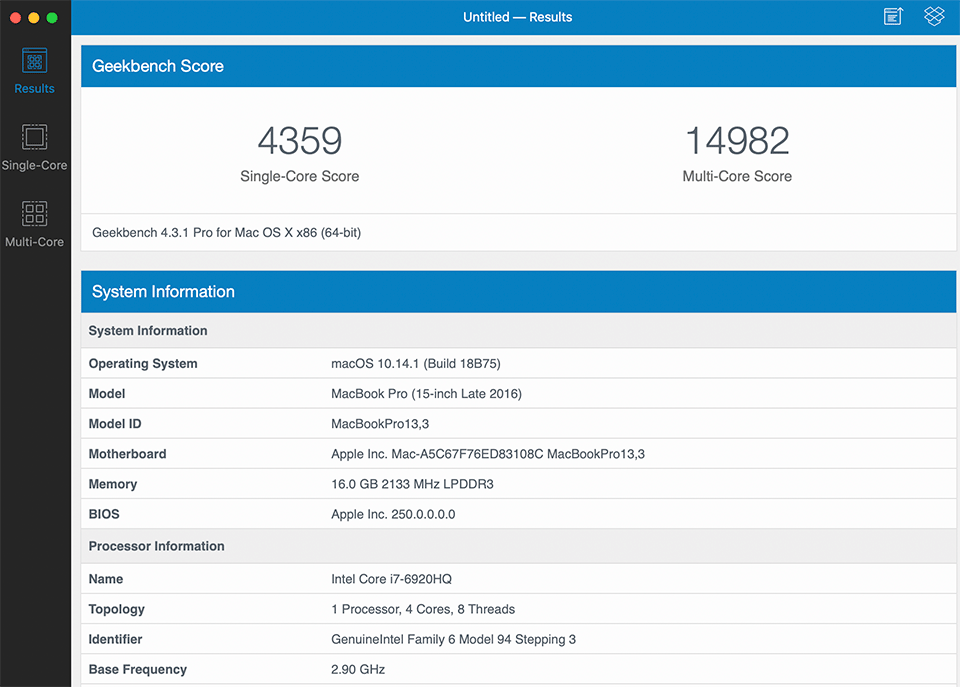Click the BIOS row label
Image resolution: width=960 pixels, height=687 pixels.
click(x=104, y=514)
